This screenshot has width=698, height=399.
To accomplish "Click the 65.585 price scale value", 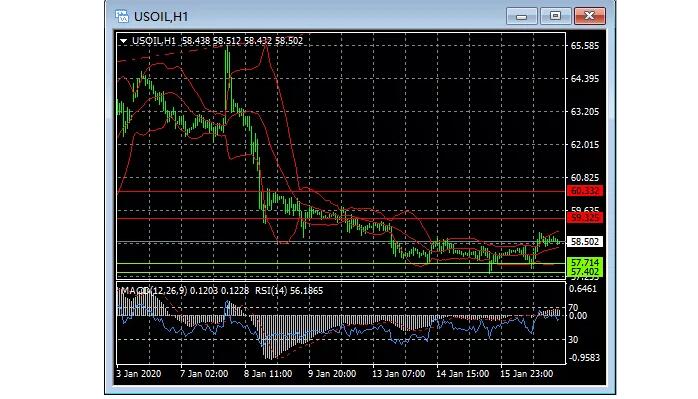I will pos(585,46).
